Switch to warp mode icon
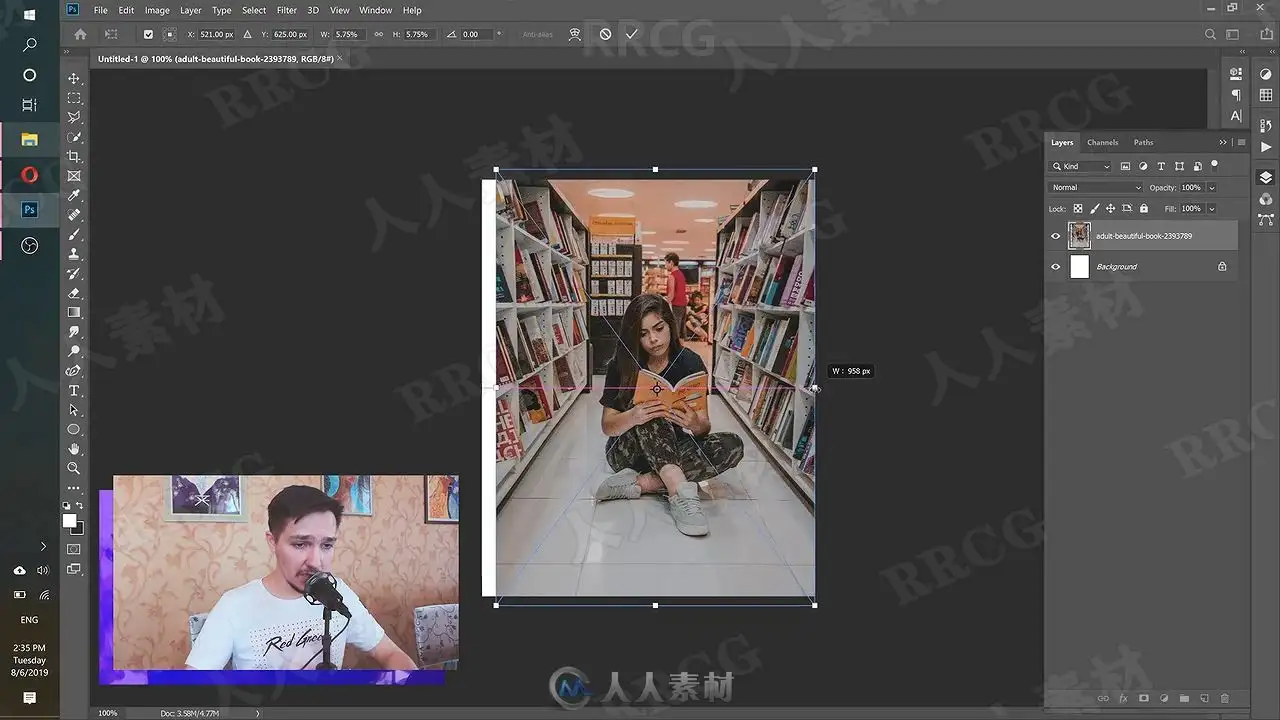Viewport: 1280px width, 720px height. [575, 34]
